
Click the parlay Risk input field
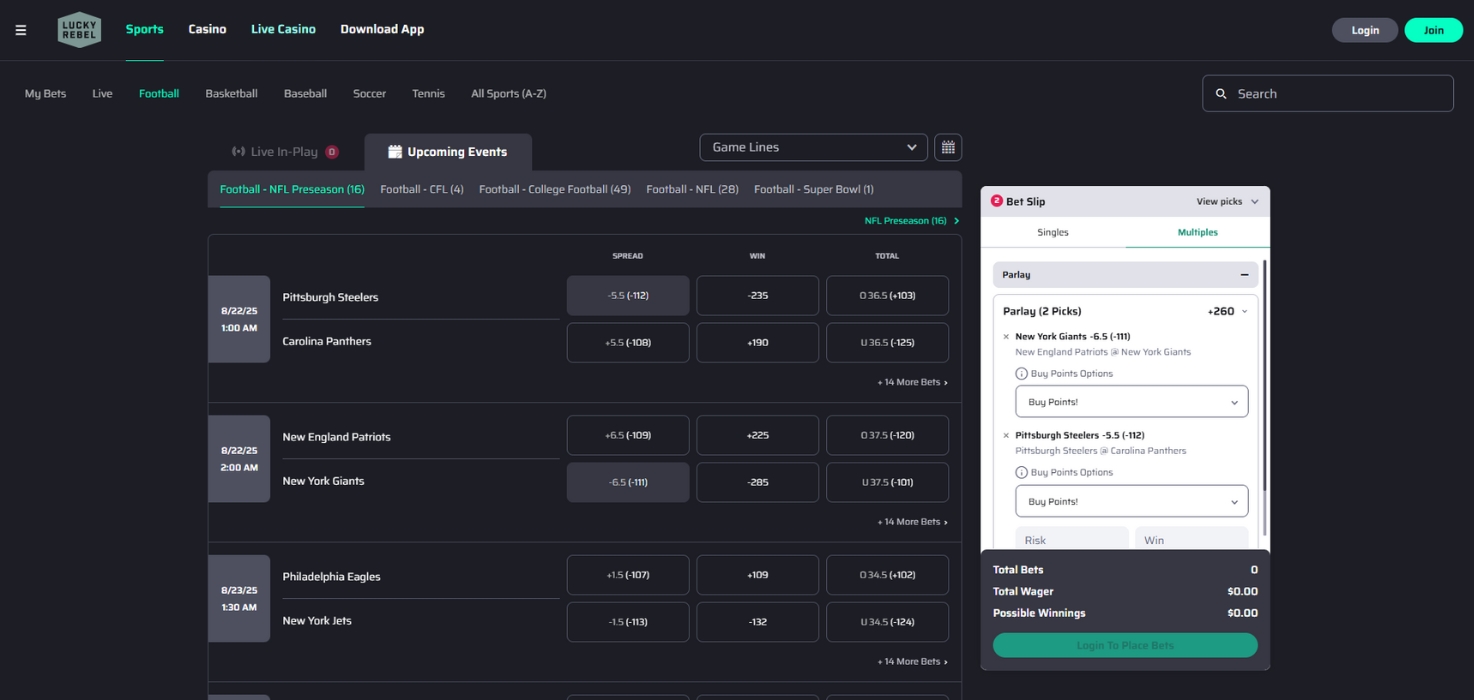(x=1072, y=539)
